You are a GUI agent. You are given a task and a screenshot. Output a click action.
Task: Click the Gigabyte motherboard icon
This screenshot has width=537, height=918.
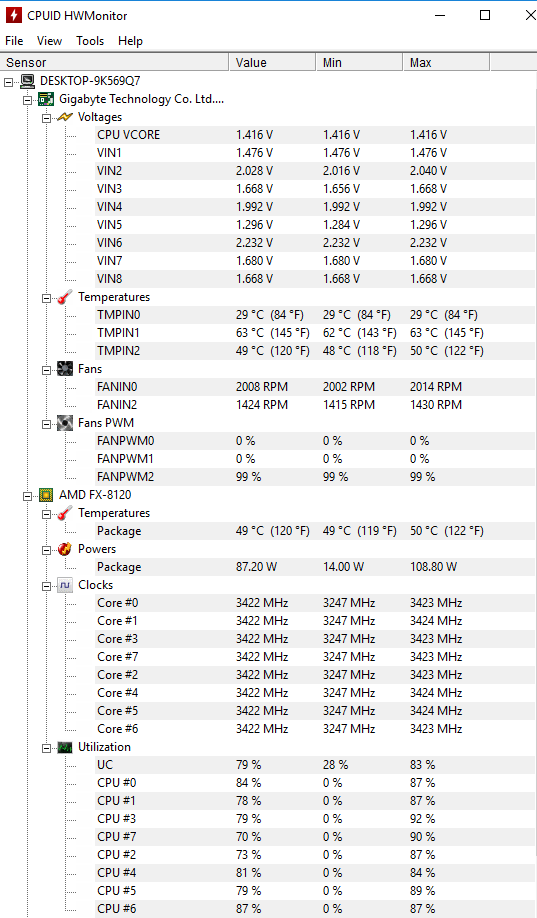click(x=46, y=99)
